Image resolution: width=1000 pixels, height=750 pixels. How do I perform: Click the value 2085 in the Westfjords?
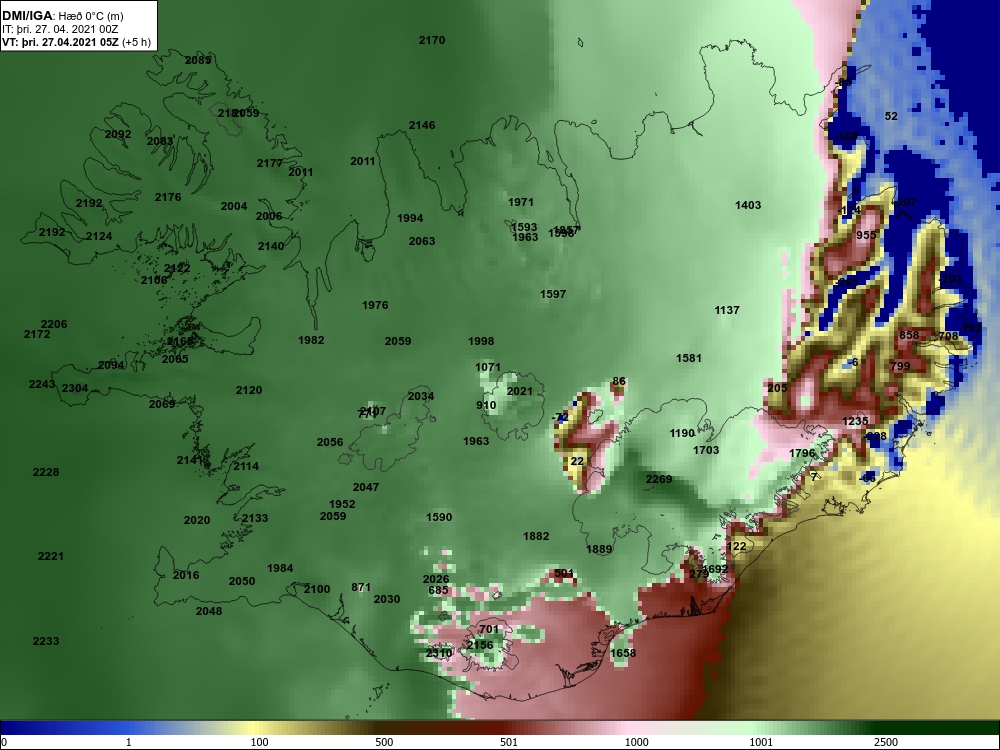click(198, 61)
